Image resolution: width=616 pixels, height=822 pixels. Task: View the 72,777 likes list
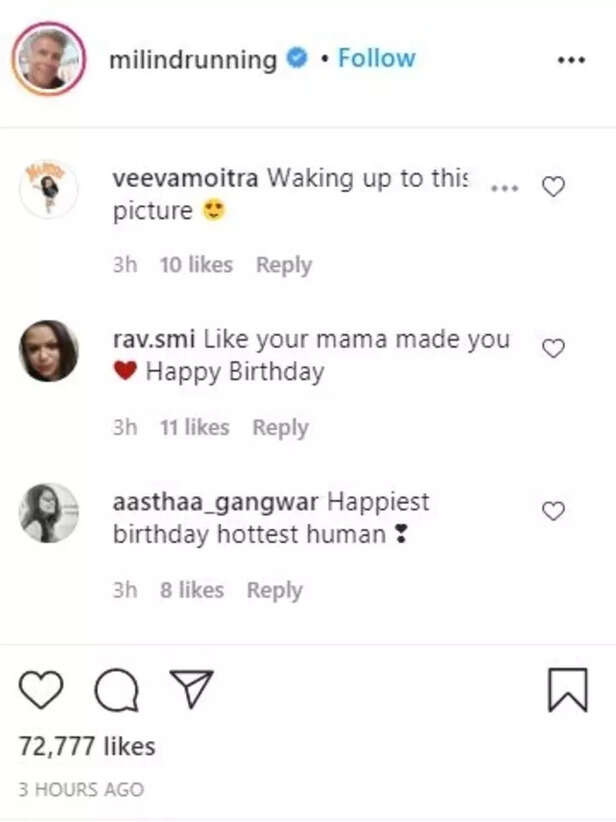click(87, 746)
